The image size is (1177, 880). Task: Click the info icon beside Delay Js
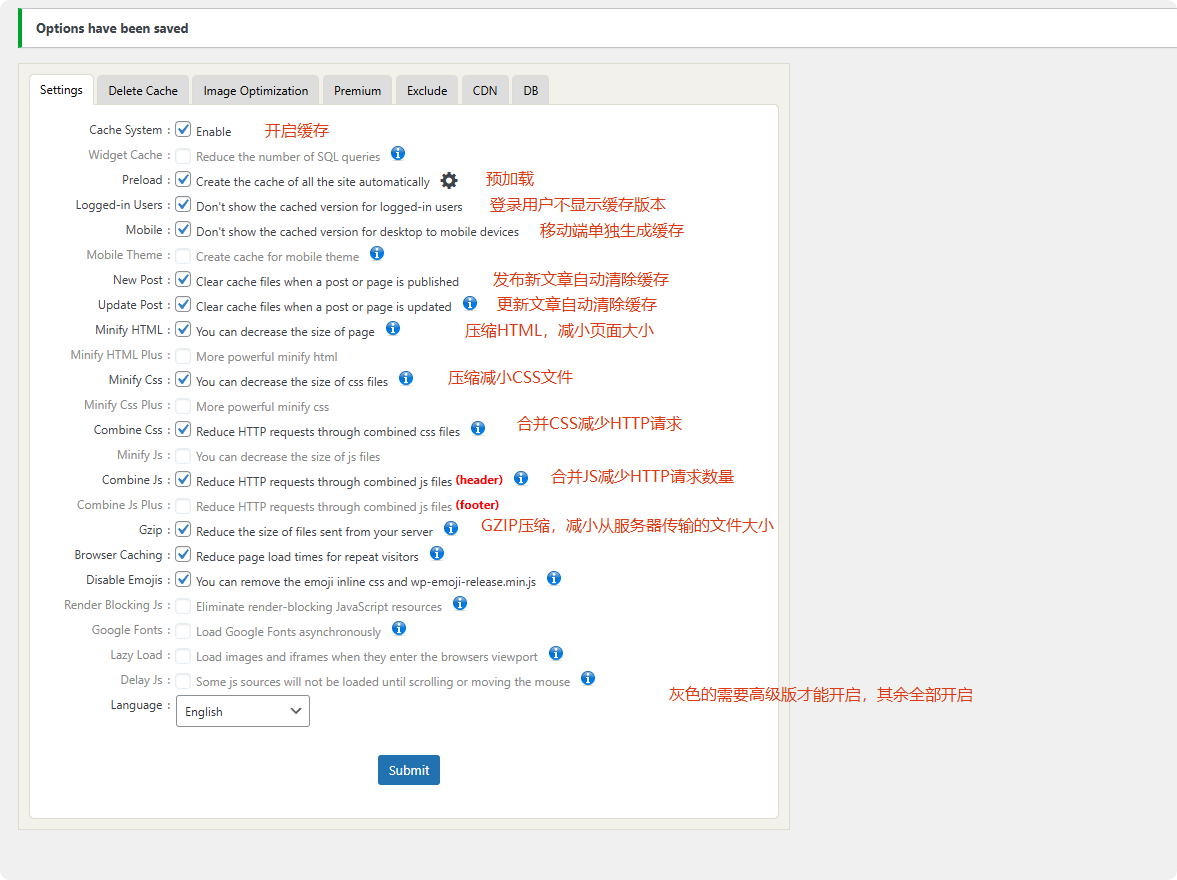pyautogui.click(x=588, y=678)
